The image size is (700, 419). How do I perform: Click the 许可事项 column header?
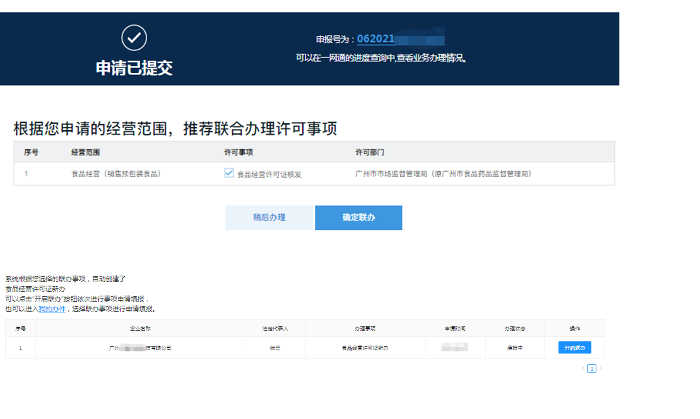tap(237, 152)
